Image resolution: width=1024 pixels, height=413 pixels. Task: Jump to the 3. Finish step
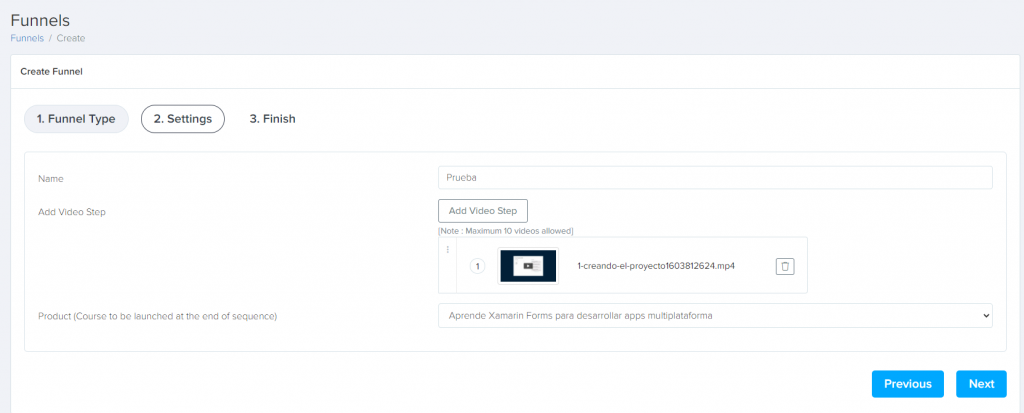[x=272, y=119]
